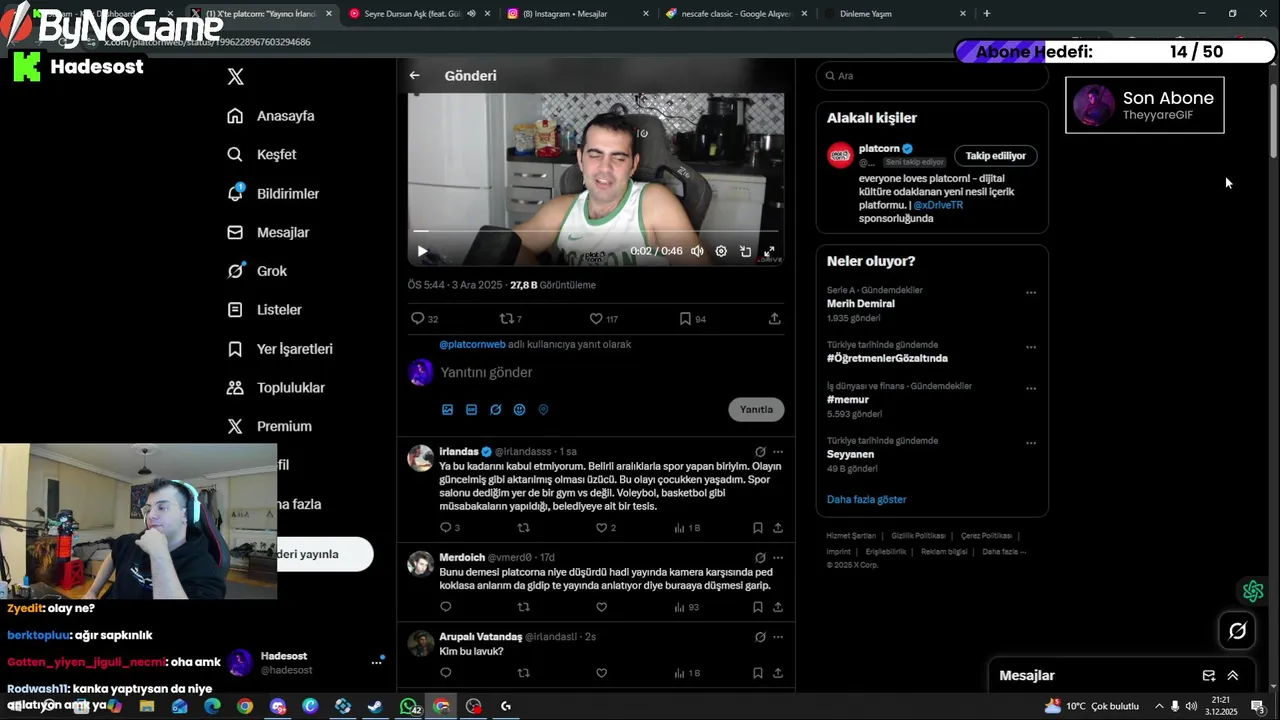This screenshot has width=1280, height=720.
Task: Open the @xDriveTR link
Action: pyautogui.click(x=938, y=205)
